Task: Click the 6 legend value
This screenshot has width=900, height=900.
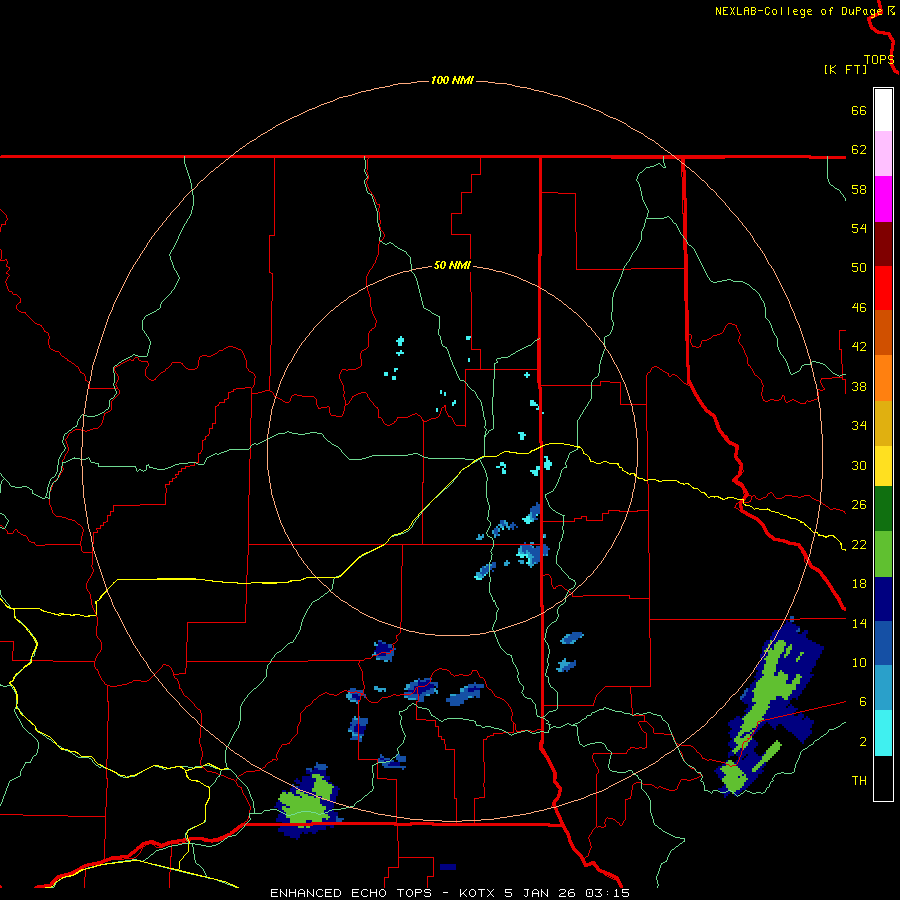Action: tap(863, 702)
